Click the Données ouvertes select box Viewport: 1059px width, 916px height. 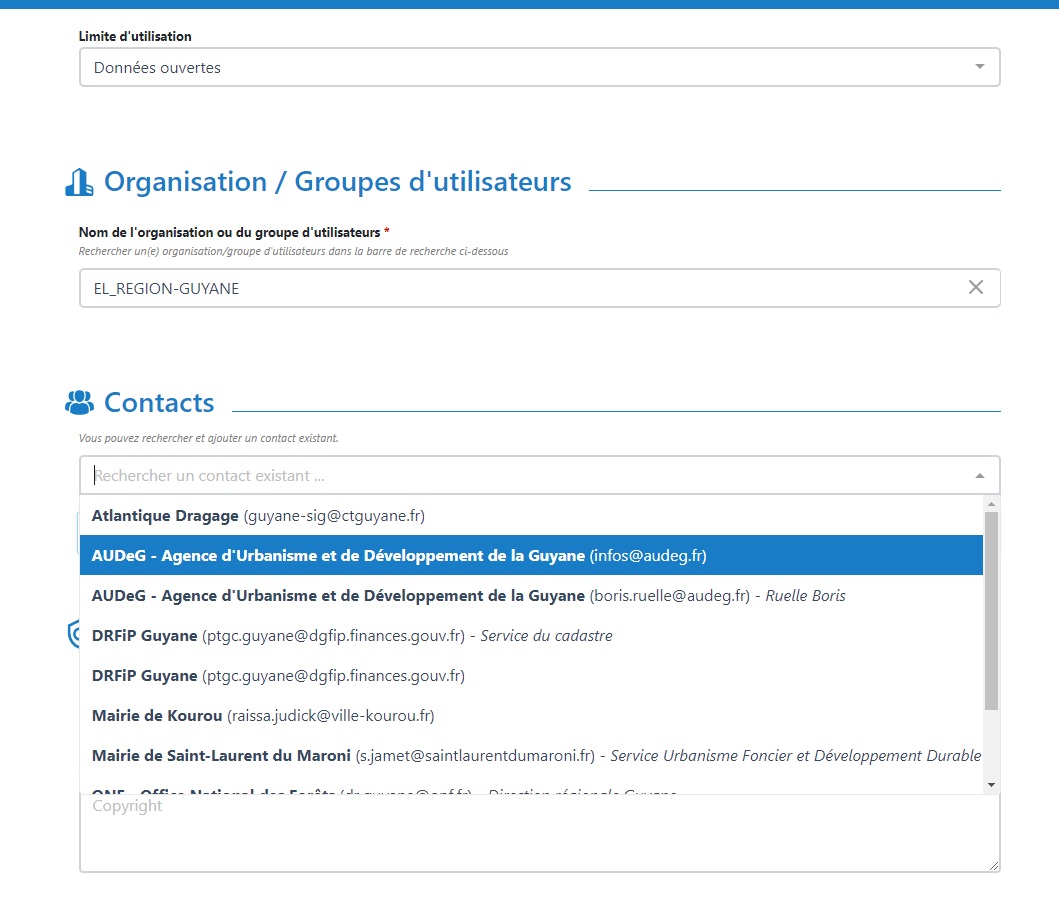(520, 67)
